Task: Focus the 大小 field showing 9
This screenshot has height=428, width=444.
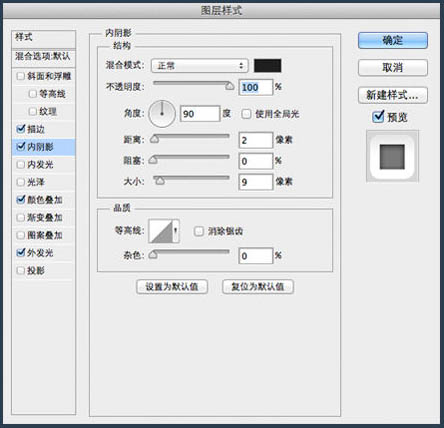Action: coord(256,182)
